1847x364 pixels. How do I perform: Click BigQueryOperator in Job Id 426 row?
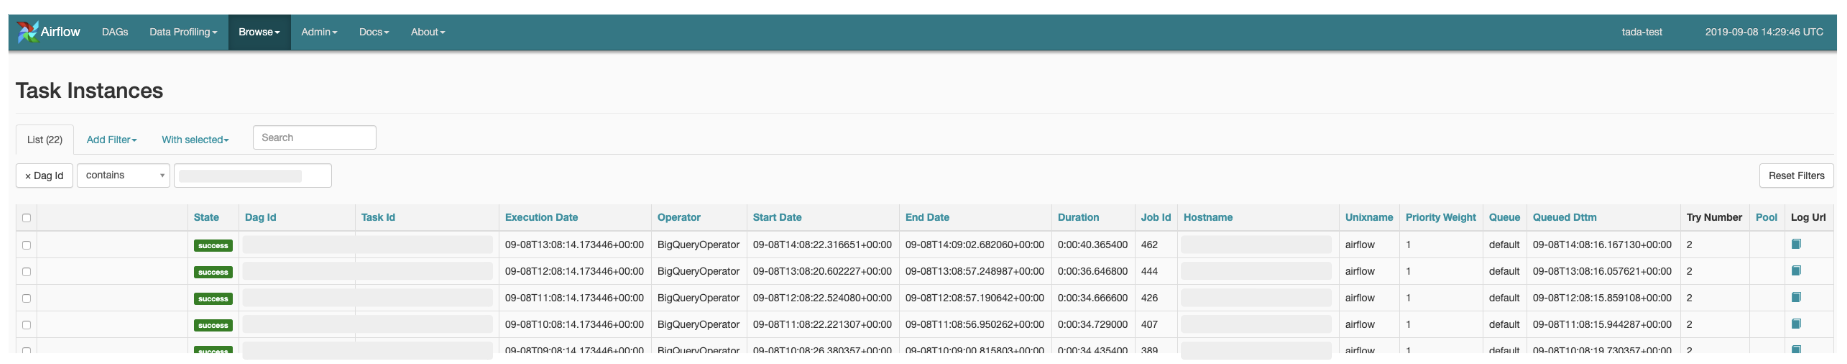(698, 297)
